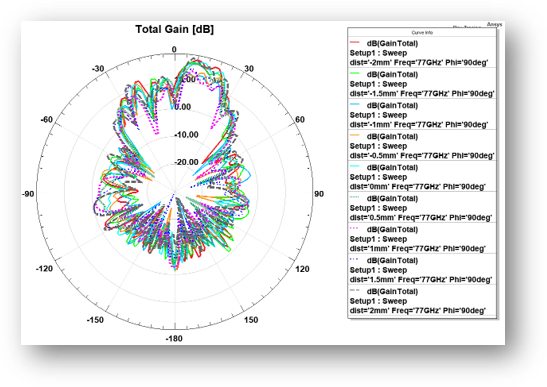Click the Ansys watermark label
Viewport: 547px width, 387px height.
494,24
